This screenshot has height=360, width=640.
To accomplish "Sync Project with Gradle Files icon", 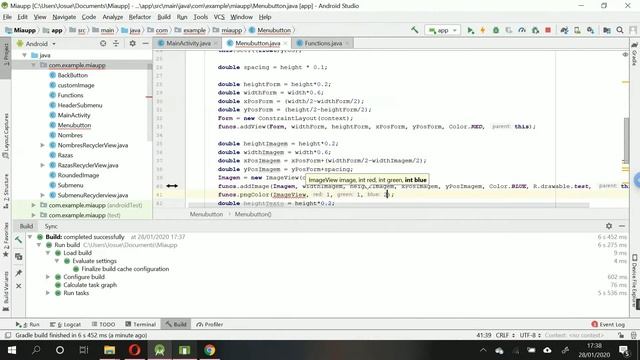I will click(564, 30).
